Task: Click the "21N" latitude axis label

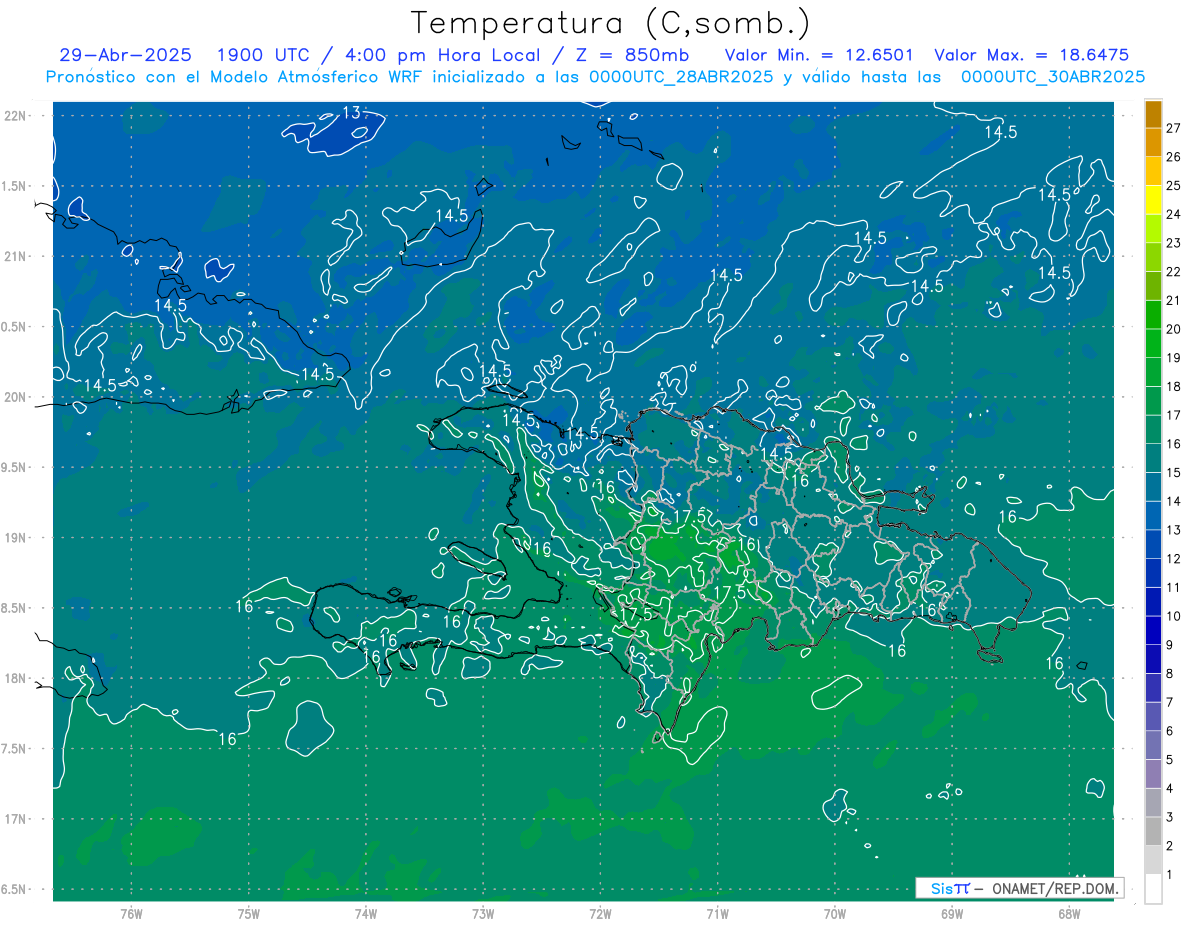Action: [16, 256]
